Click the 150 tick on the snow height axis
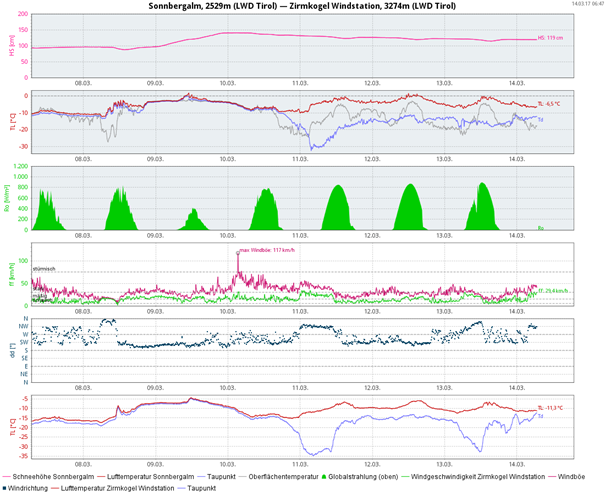The width and height of the screenshot is (605, 495). coord(24,30)
